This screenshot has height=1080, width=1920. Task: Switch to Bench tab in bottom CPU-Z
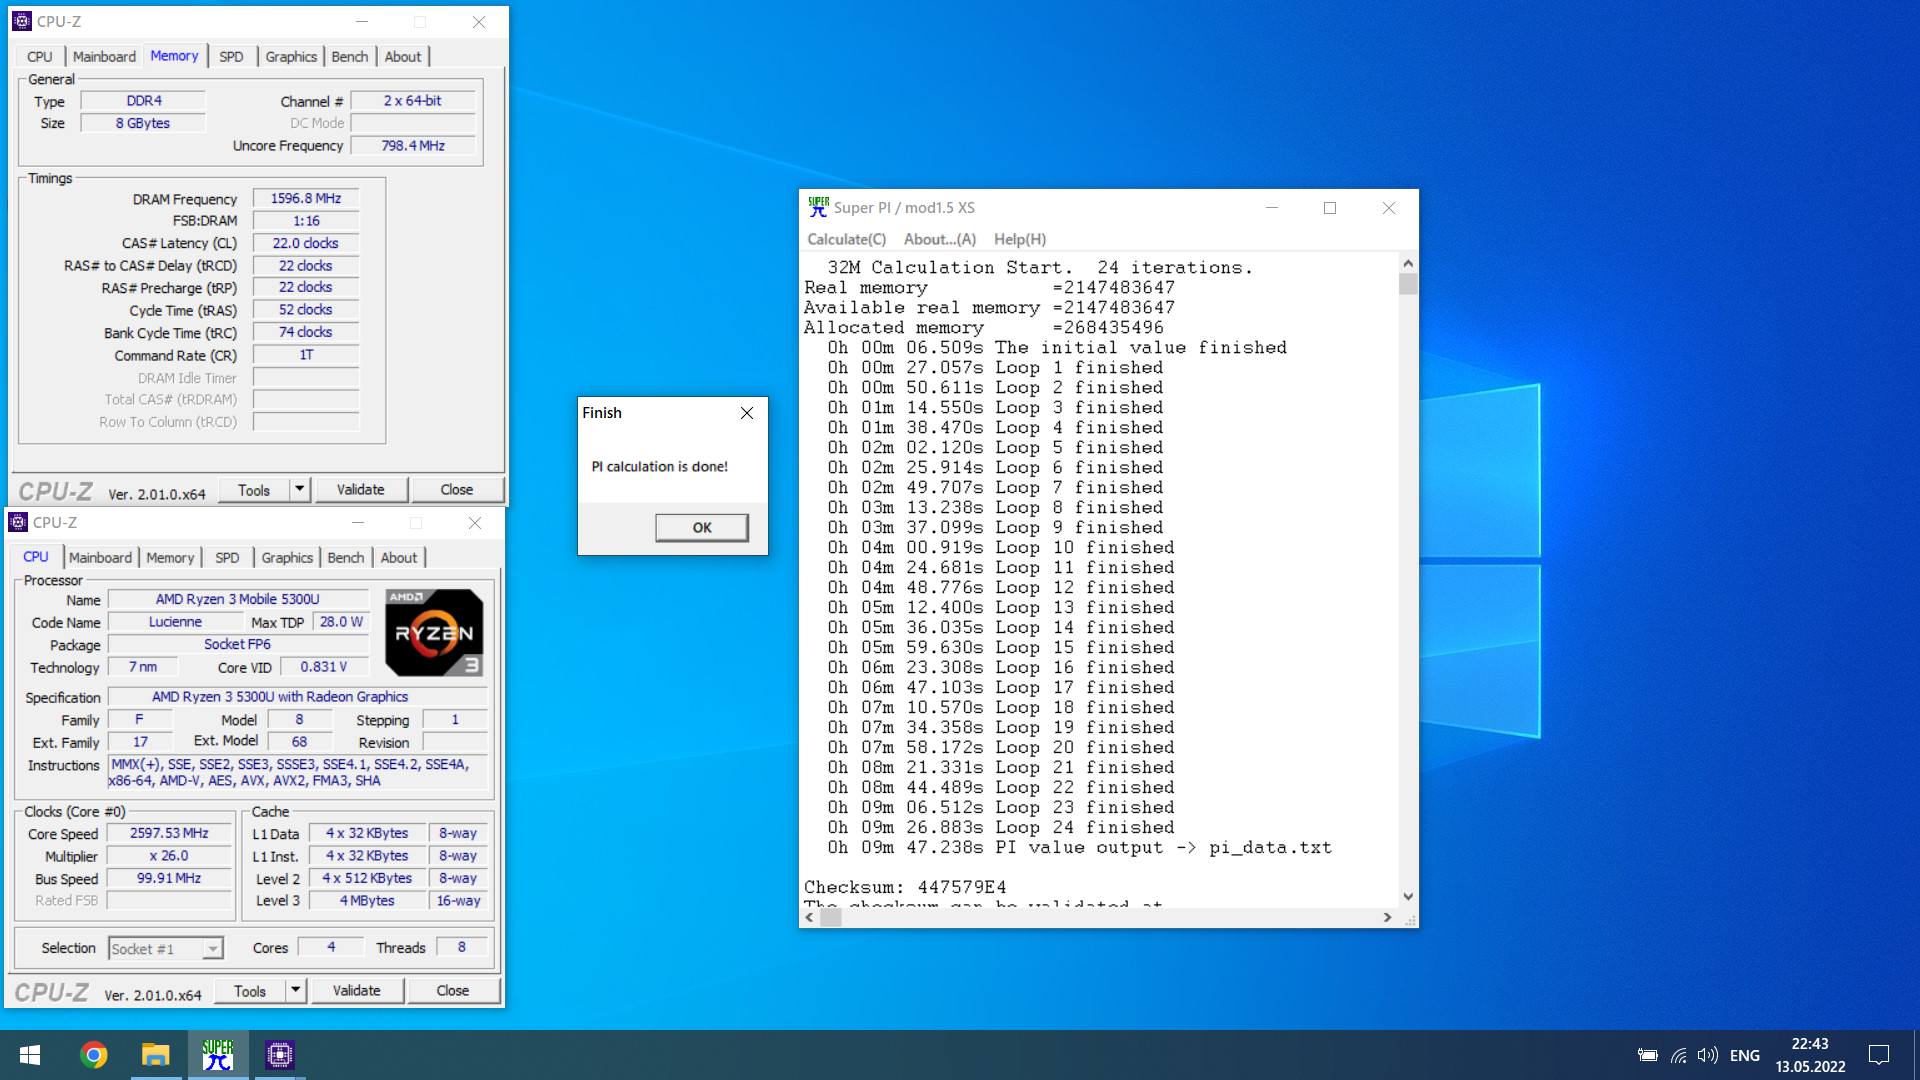pos(346,557)
